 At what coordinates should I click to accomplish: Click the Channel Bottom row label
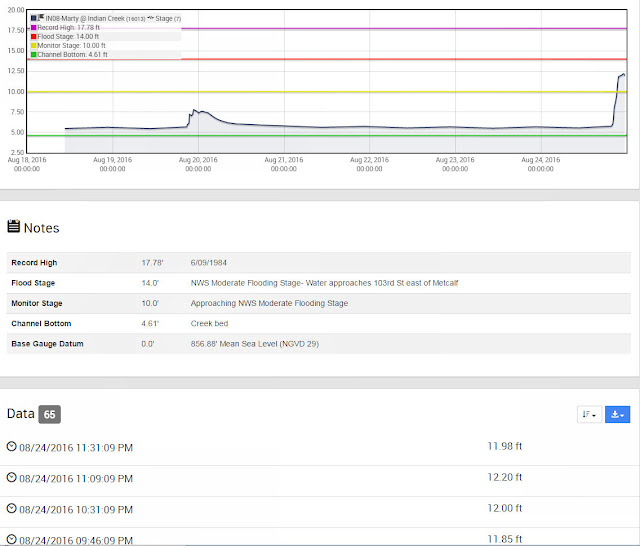pos(41,324)
